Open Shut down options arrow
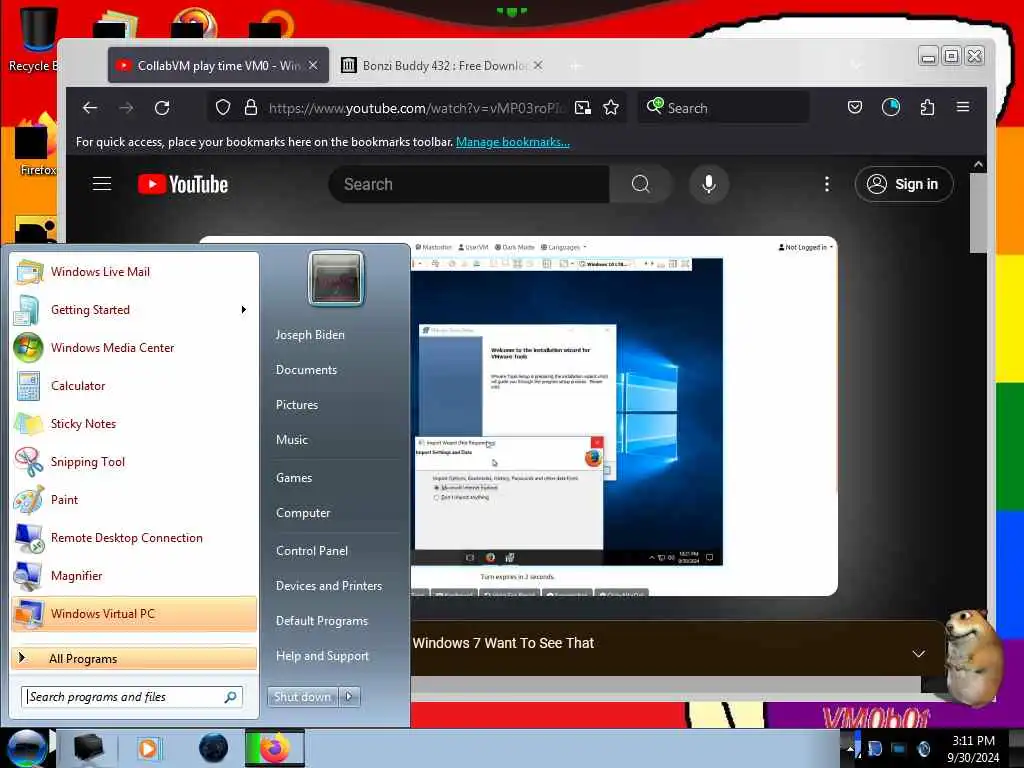 pyautogui.click(x=349, y=697)
